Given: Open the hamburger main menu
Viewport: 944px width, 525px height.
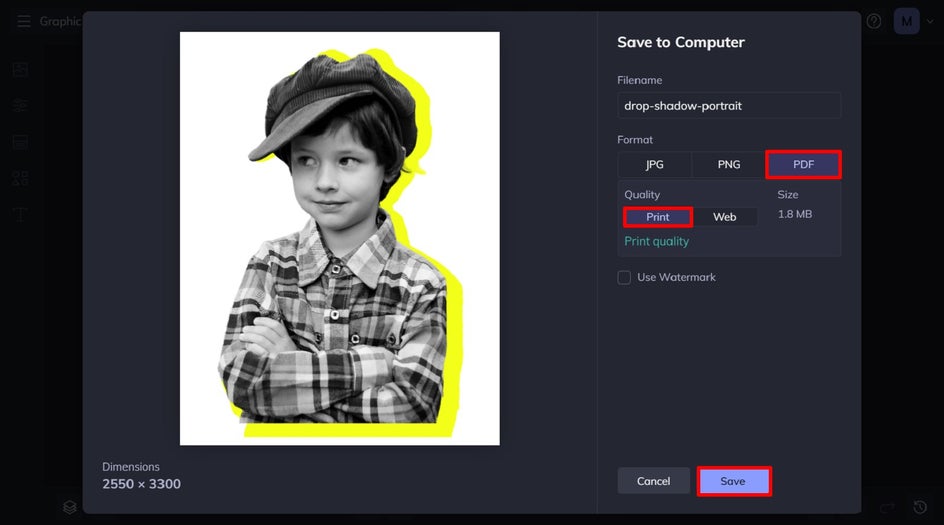Looking at the screenshot, I should coord(23,22).
